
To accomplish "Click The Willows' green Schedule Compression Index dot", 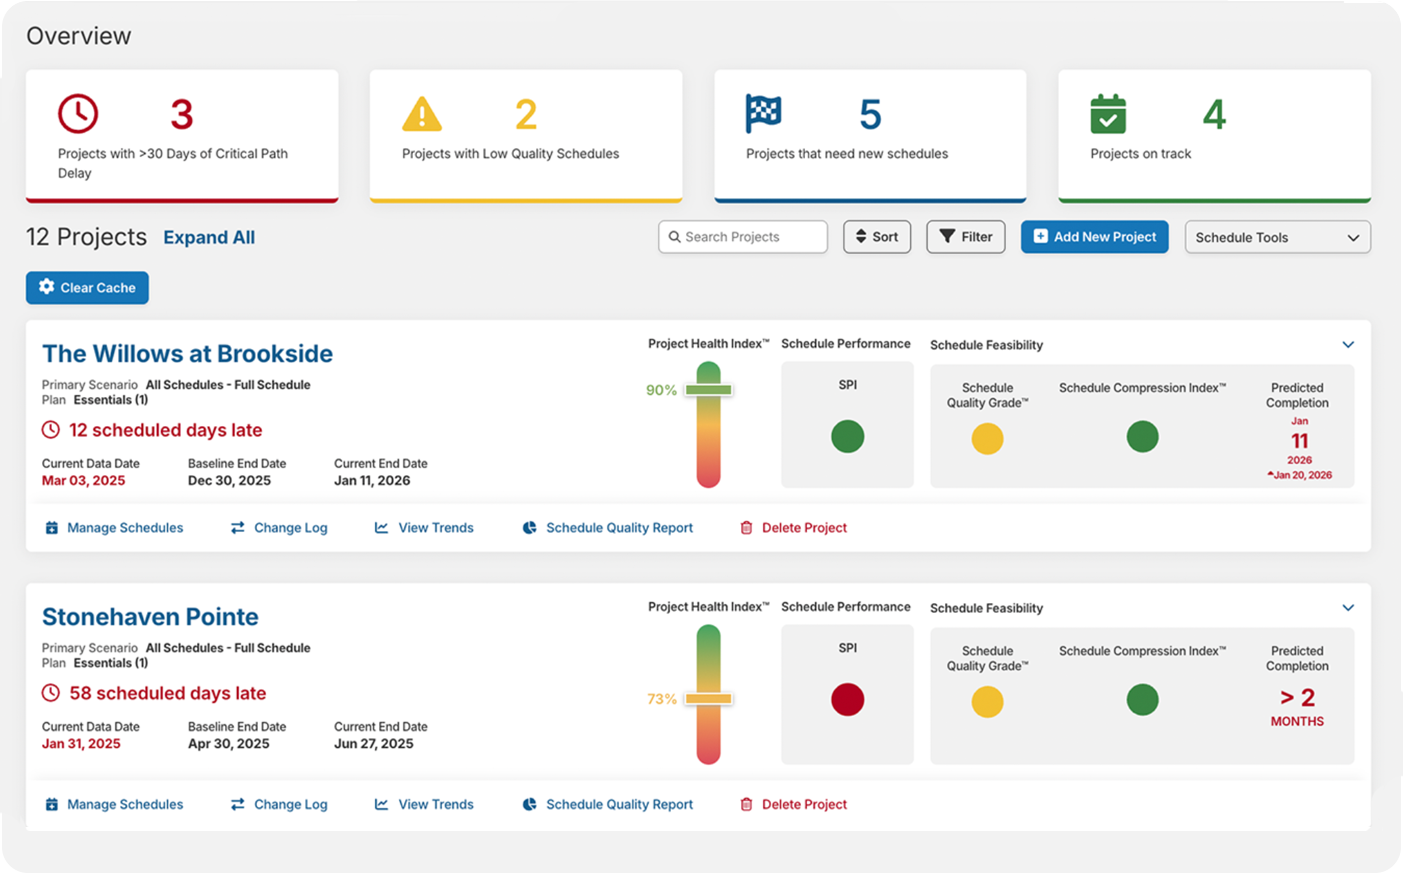I will click(1142, 437).
